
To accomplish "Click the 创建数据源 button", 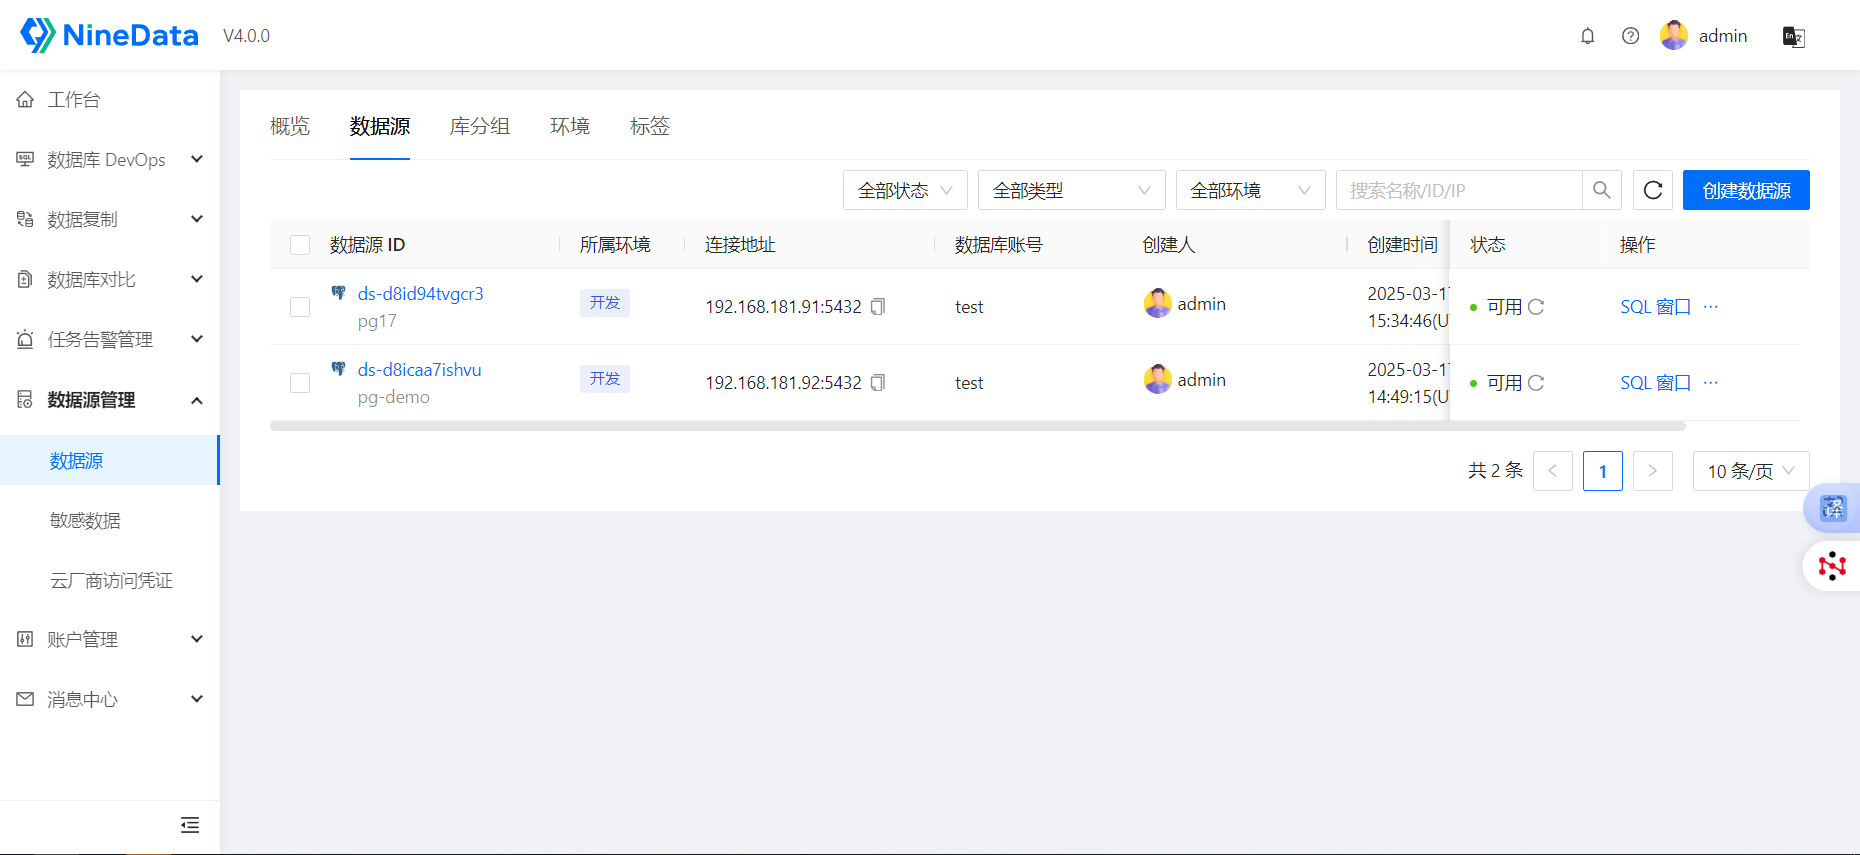I will 1746,190.
